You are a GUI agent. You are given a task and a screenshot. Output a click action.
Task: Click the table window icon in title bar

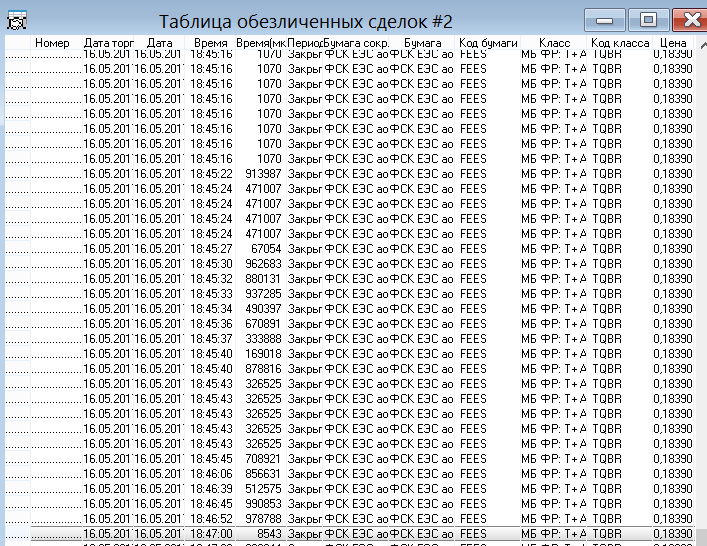(x=16, y=19)
